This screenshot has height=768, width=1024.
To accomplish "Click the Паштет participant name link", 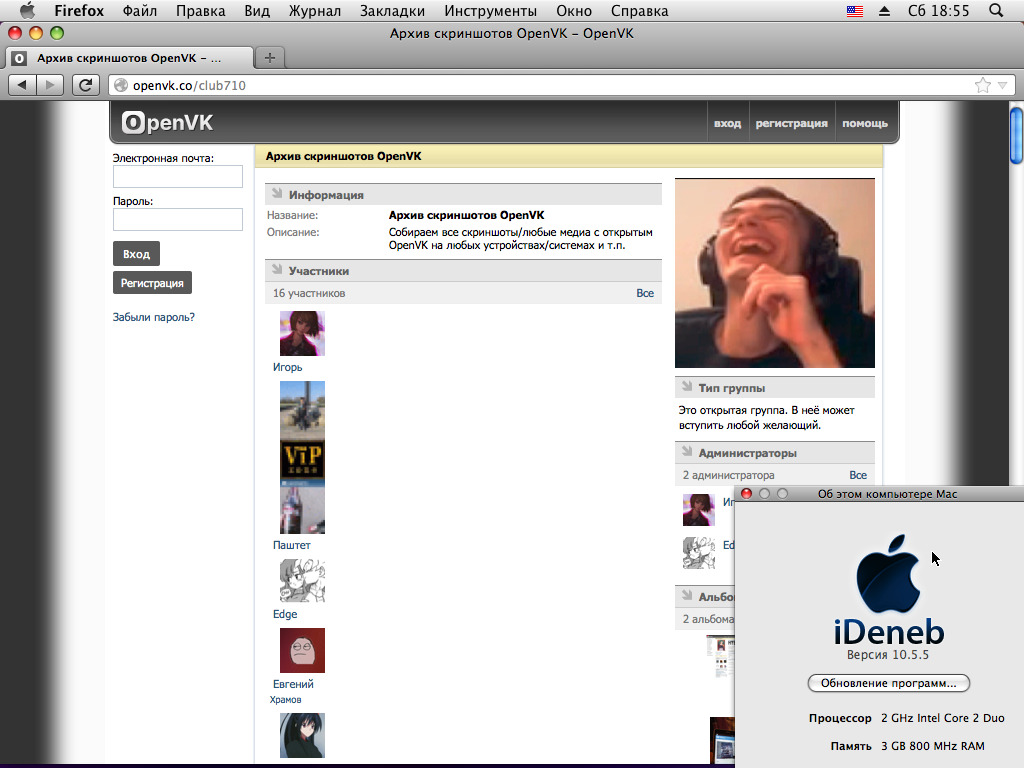I will (291, 545).
